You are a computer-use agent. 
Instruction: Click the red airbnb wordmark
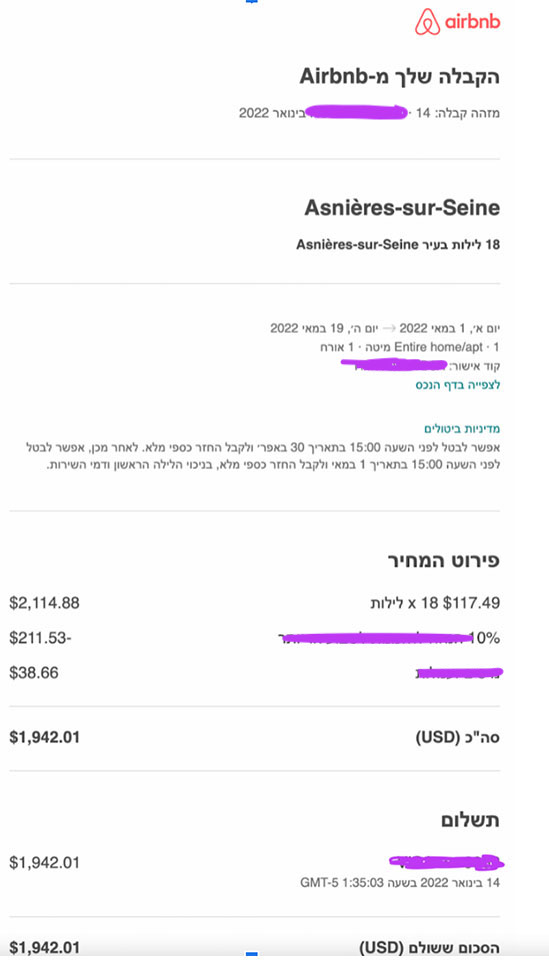[472, 22]
